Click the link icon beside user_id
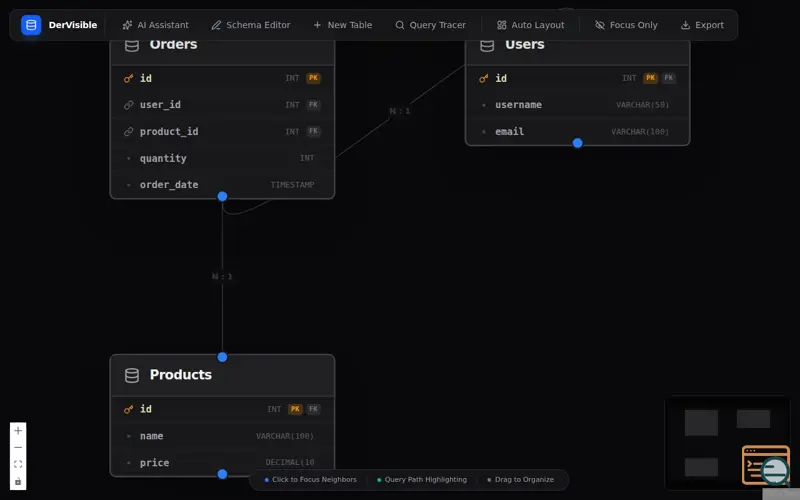The image size is (800, 500). tap(128, 105)
